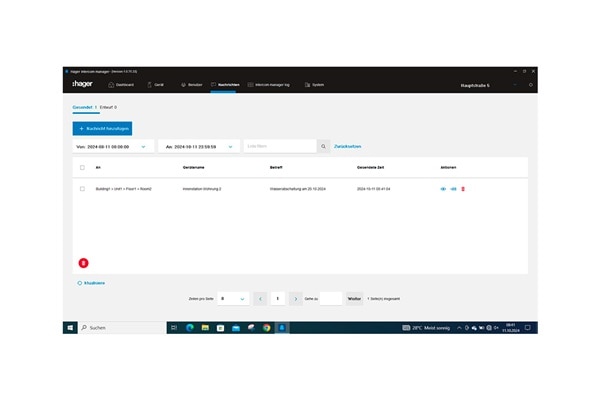Click the resend icon for the Building1 message

pos(453,189)
